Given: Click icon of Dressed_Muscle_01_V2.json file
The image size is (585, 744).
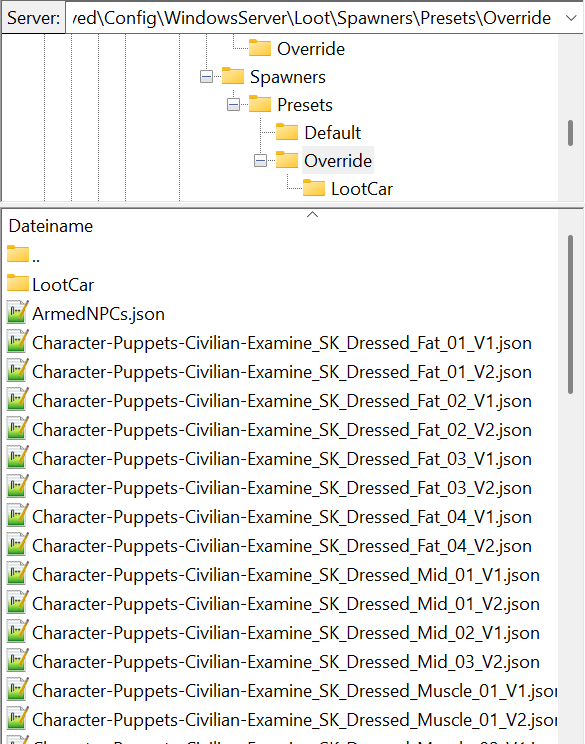Looking at the screenshot, I should (x=18, y=718).
